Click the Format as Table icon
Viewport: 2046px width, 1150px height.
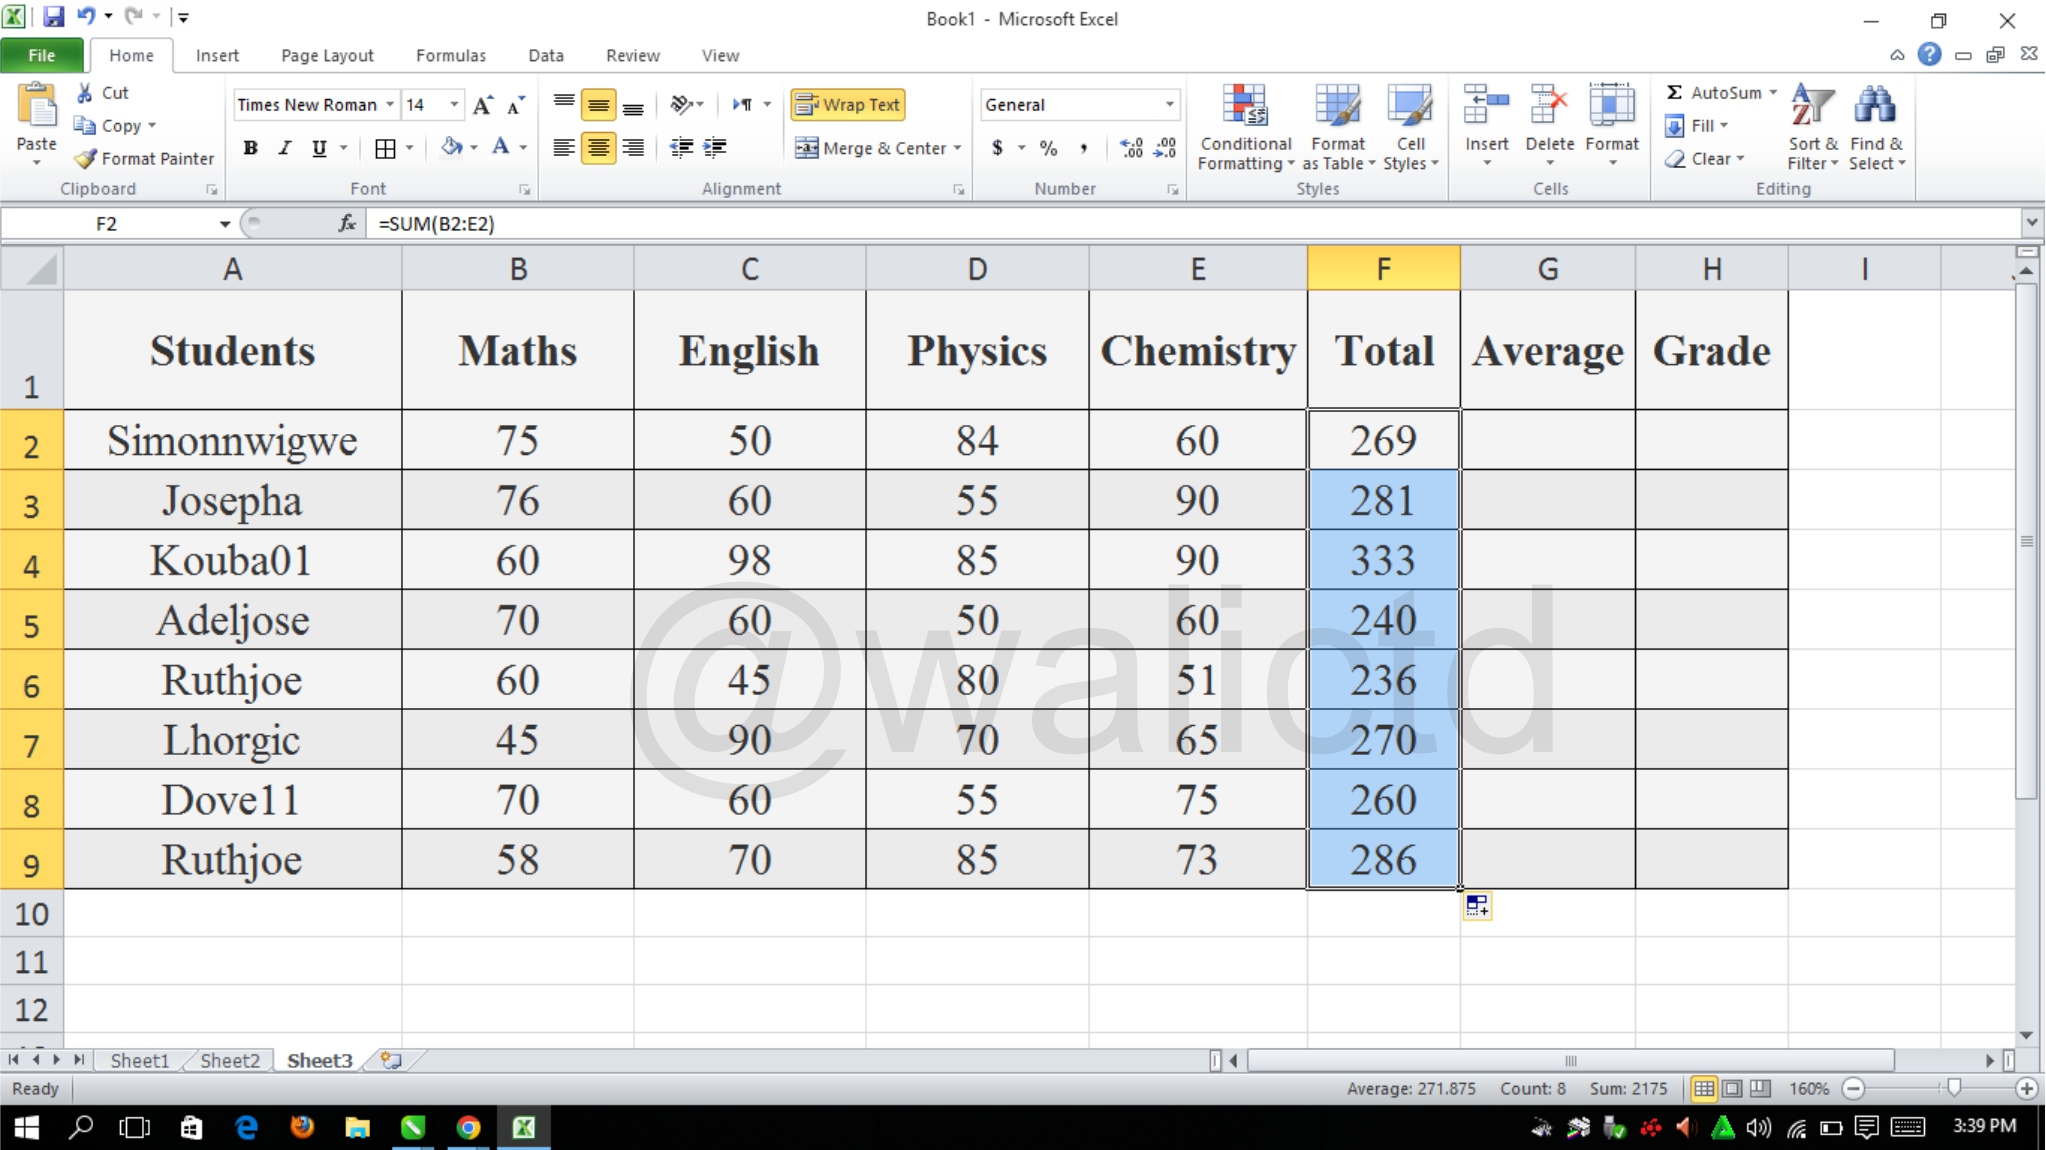(x=1337, y=108)
